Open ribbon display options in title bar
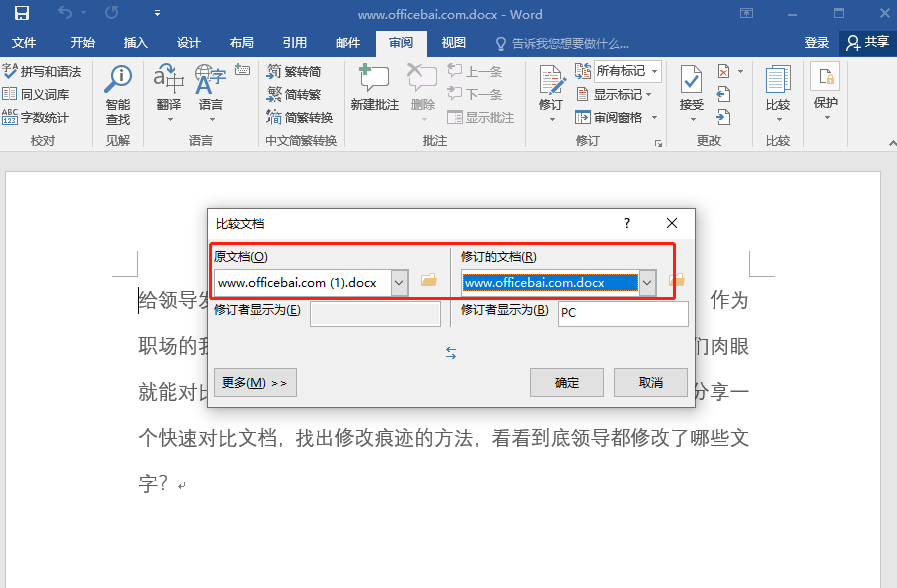The width and height of the screenshot is (897, 588). 747,13
